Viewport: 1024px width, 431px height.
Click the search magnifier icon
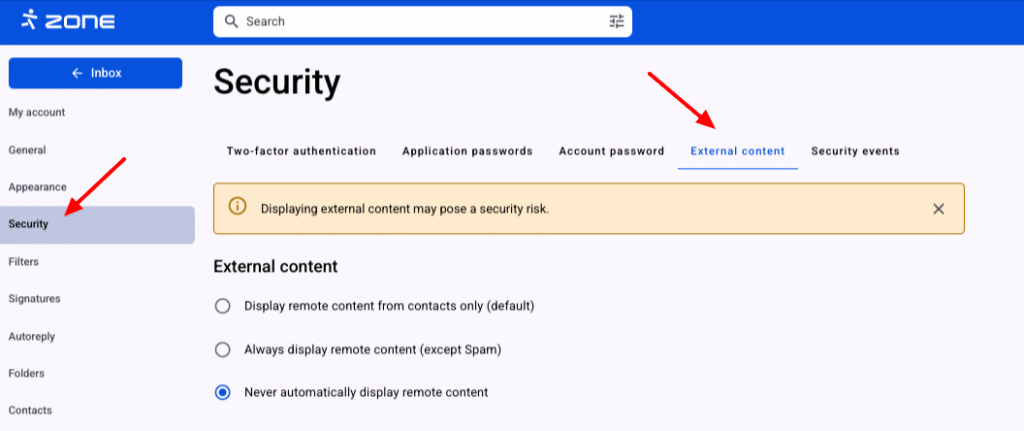click(x=231, y=21)
